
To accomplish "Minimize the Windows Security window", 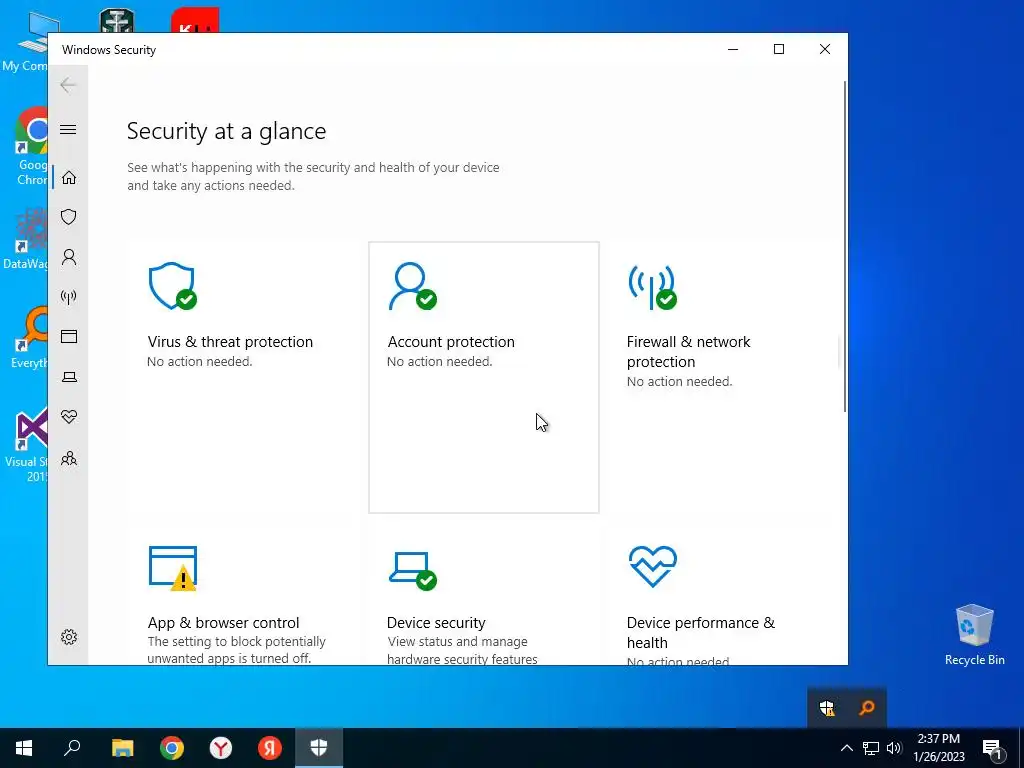I will point(733,49).
